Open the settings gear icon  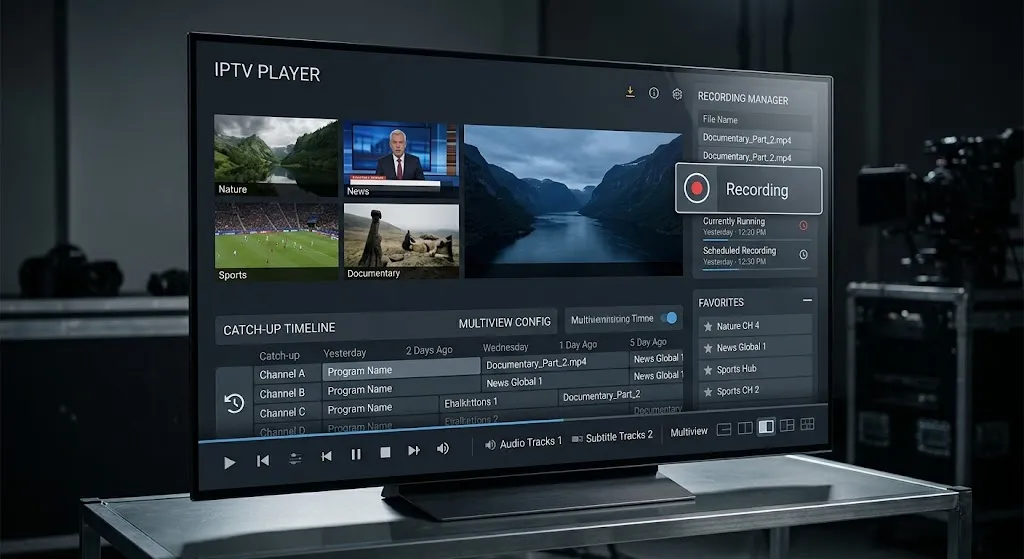point(677,94)
